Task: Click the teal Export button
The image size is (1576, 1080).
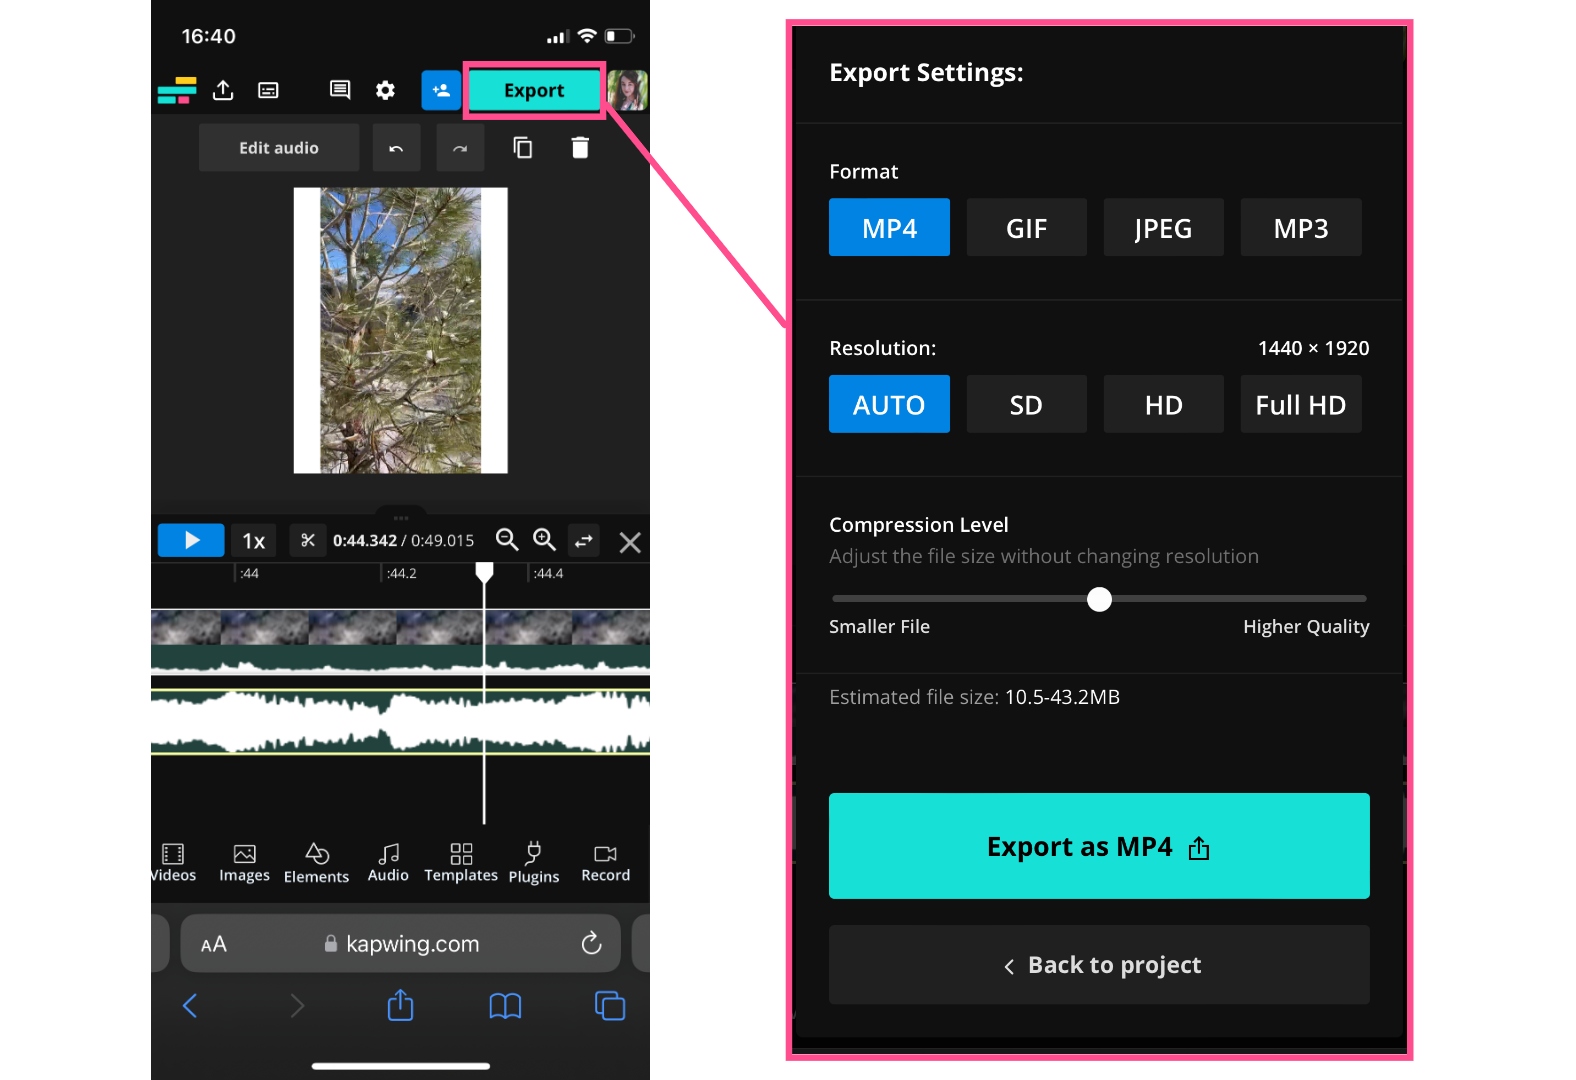Action: tap(534, 91)
